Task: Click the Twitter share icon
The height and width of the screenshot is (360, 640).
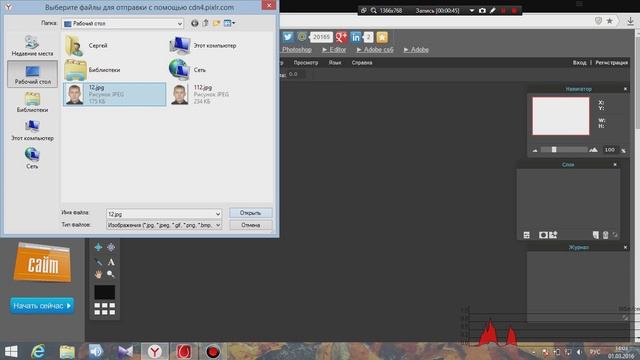Action: point(288,37)
